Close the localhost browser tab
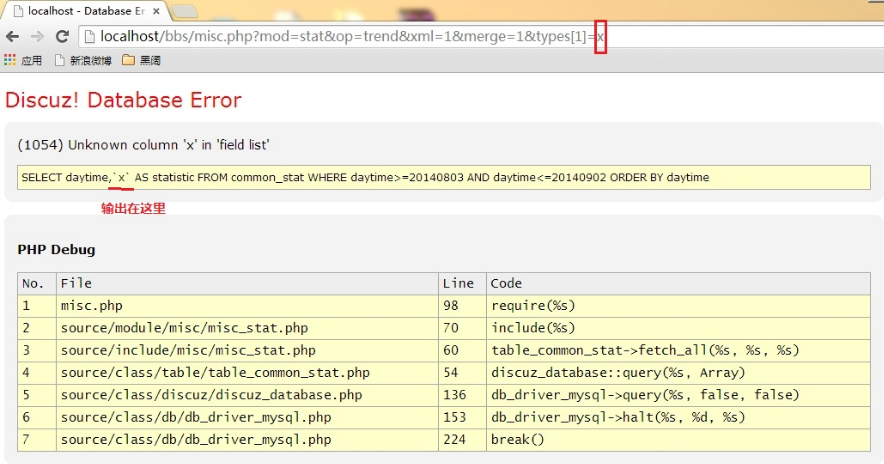 pyautogui.click(x=156, y=11)
